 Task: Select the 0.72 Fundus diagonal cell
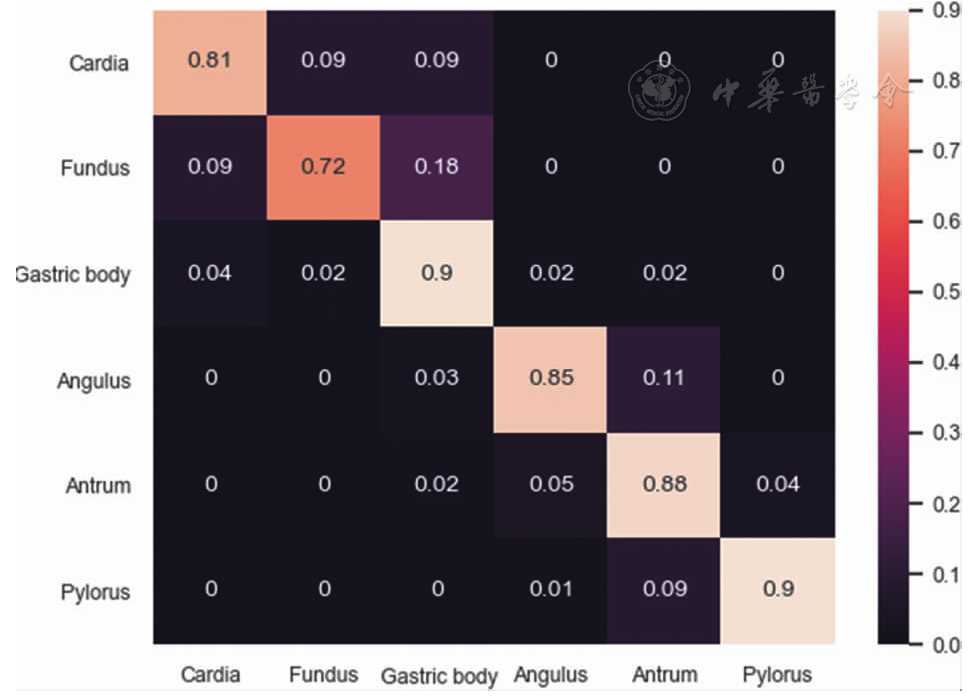(323, 166)
